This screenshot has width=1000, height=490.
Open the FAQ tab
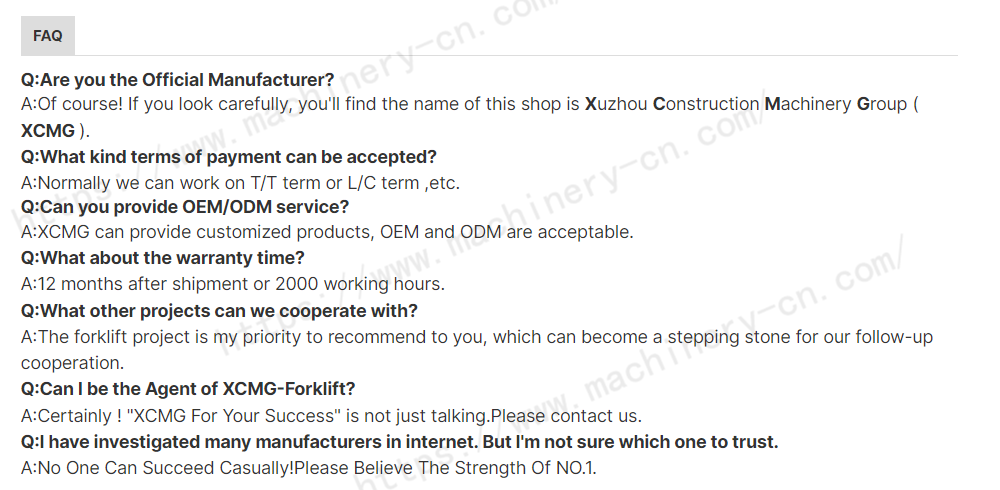48,36
